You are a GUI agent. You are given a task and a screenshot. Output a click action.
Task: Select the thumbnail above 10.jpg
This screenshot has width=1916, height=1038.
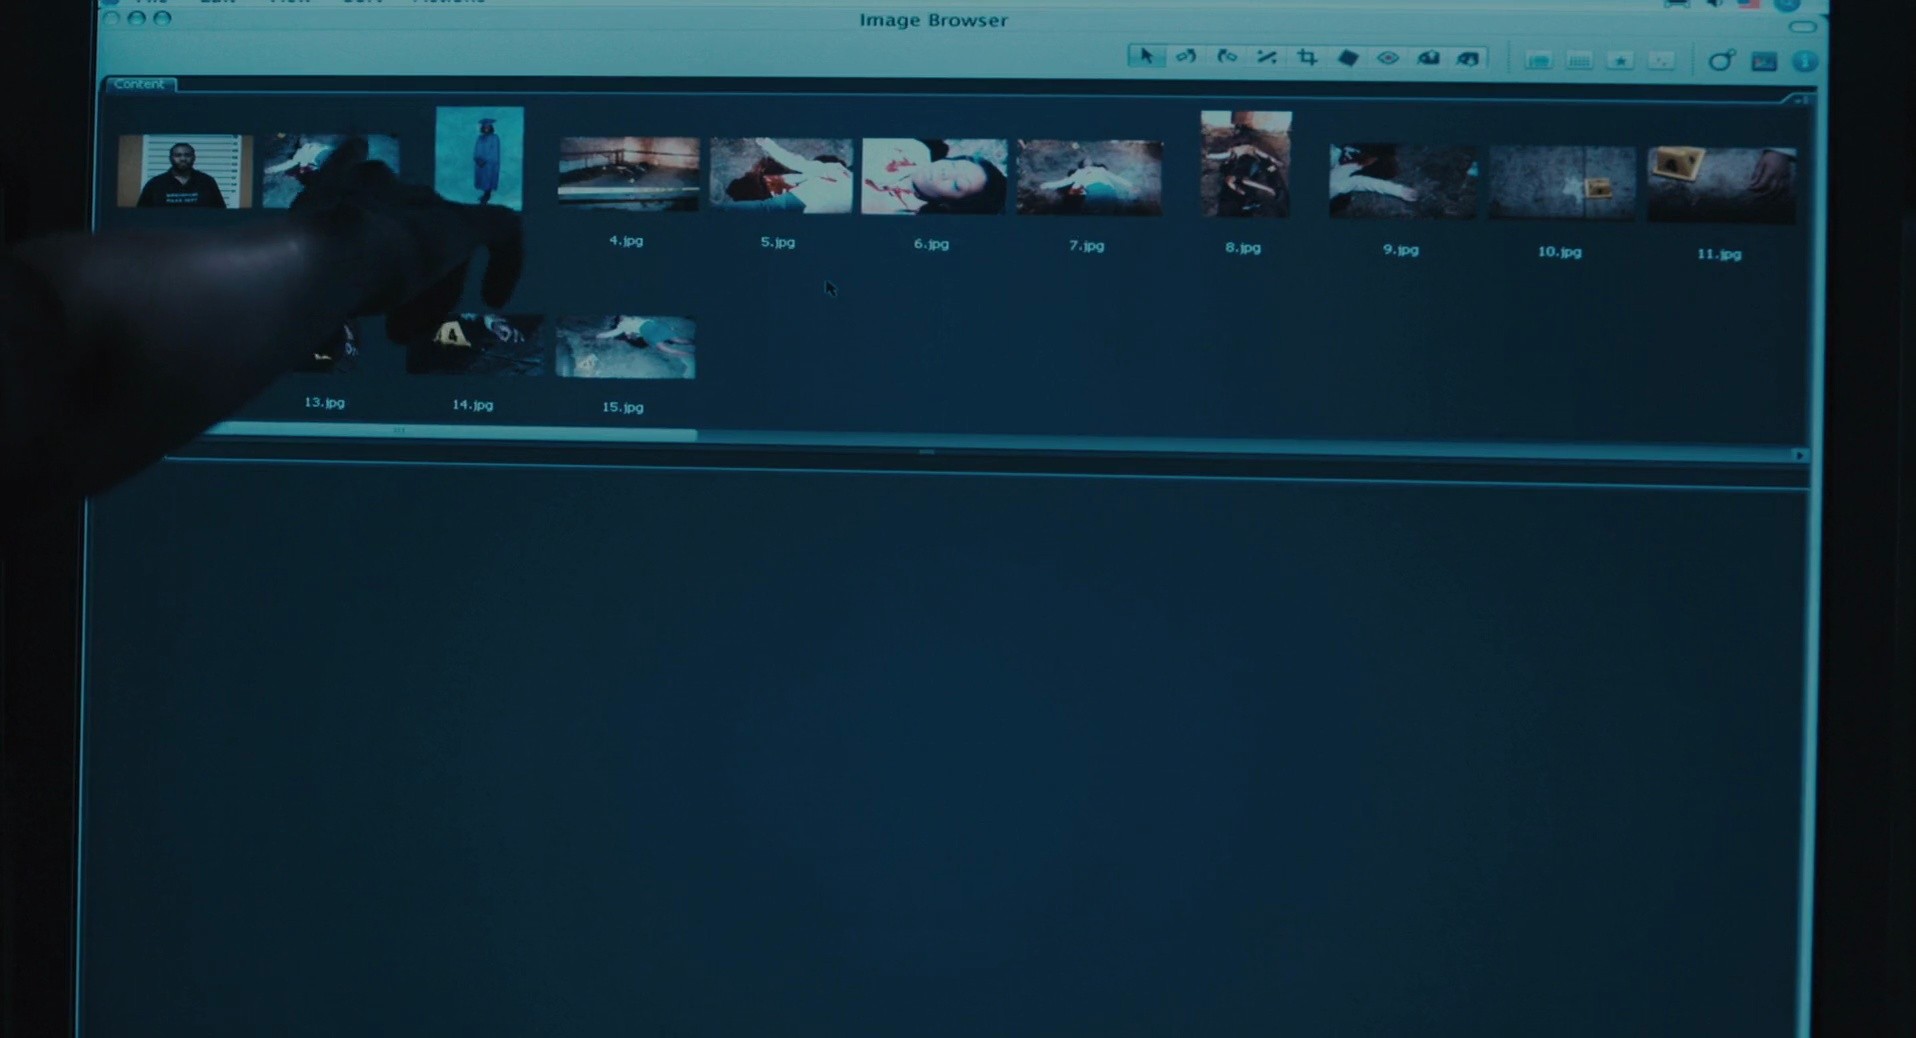[1562, 183]
